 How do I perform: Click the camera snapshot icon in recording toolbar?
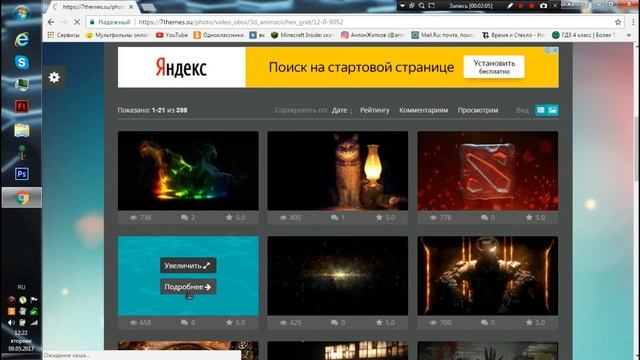coord(543,6)
